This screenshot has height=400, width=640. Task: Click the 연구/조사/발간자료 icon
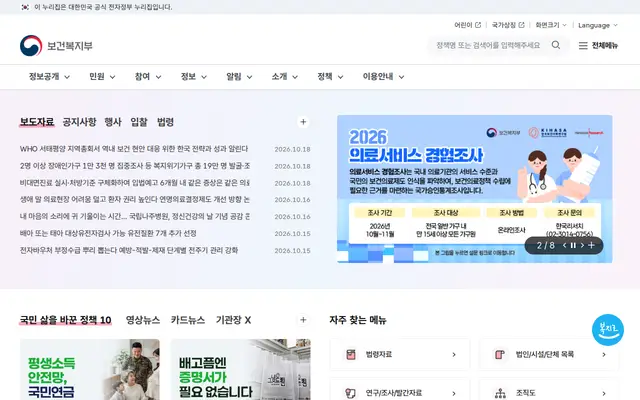click(350, 393)
